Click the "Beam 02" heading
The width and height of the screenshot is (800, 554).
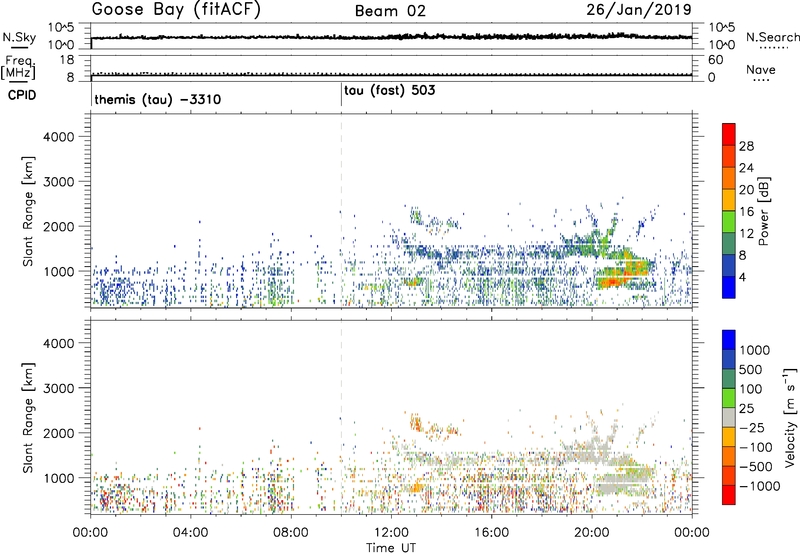coord(390,11)
